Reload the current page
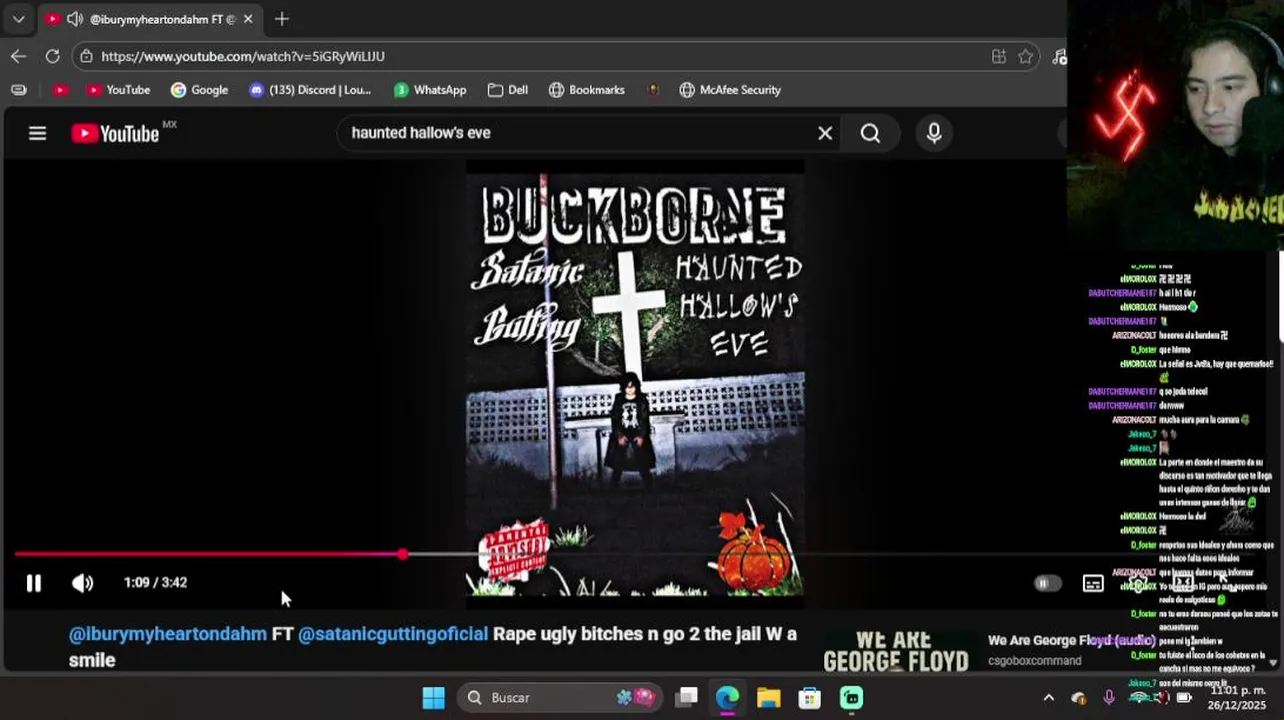The width and height of the screenshot is (1284, 720). coord(52,56)
